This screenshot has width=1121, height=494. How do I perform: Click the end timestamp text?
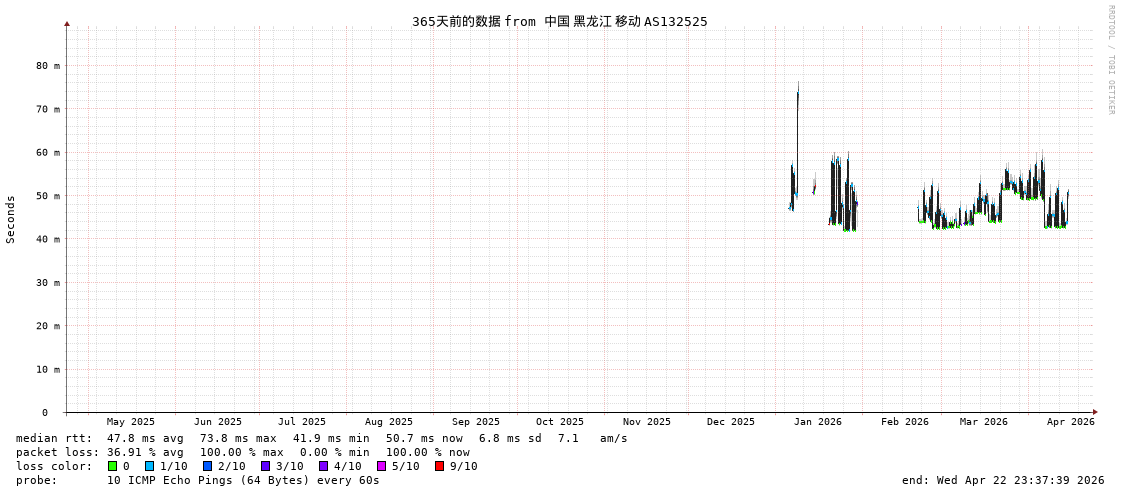point(1002,480)
